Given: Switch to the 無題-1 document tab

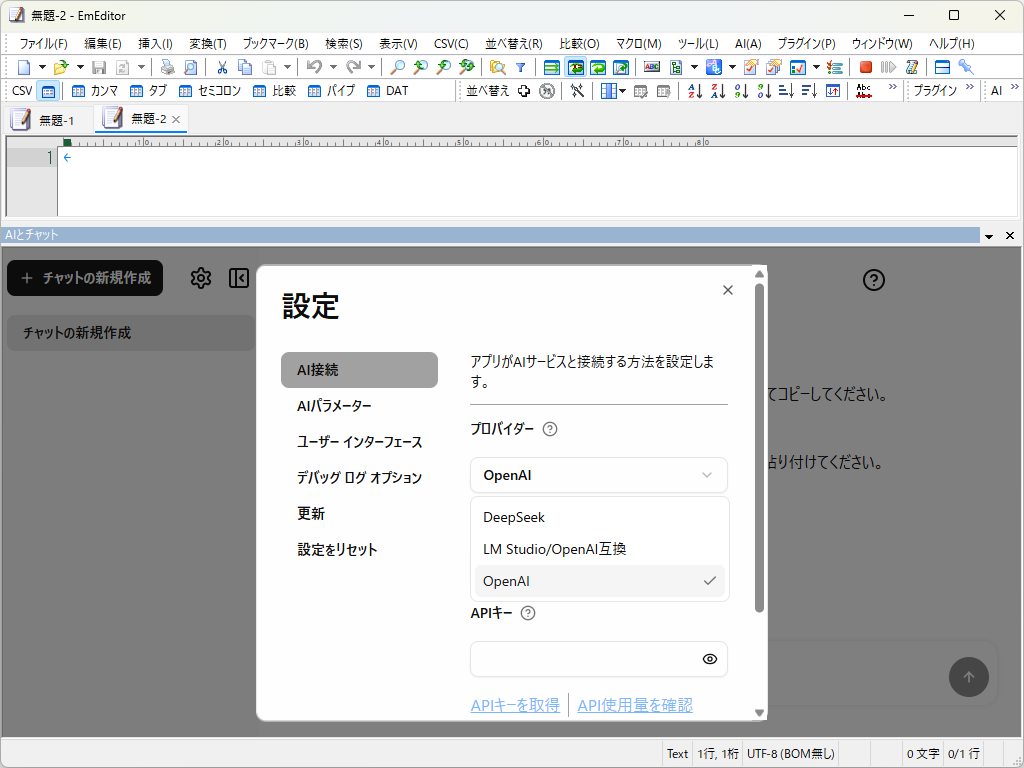Looking at the screenshot, I should click(x=54, y=118).
